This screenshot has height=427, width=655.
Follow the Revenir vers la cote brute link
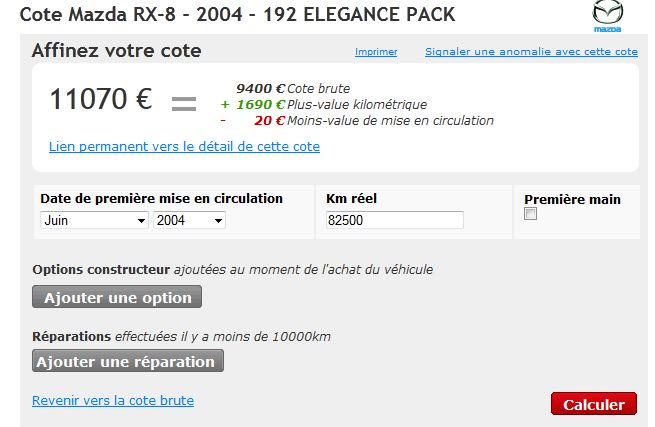(x=113, y=400)
